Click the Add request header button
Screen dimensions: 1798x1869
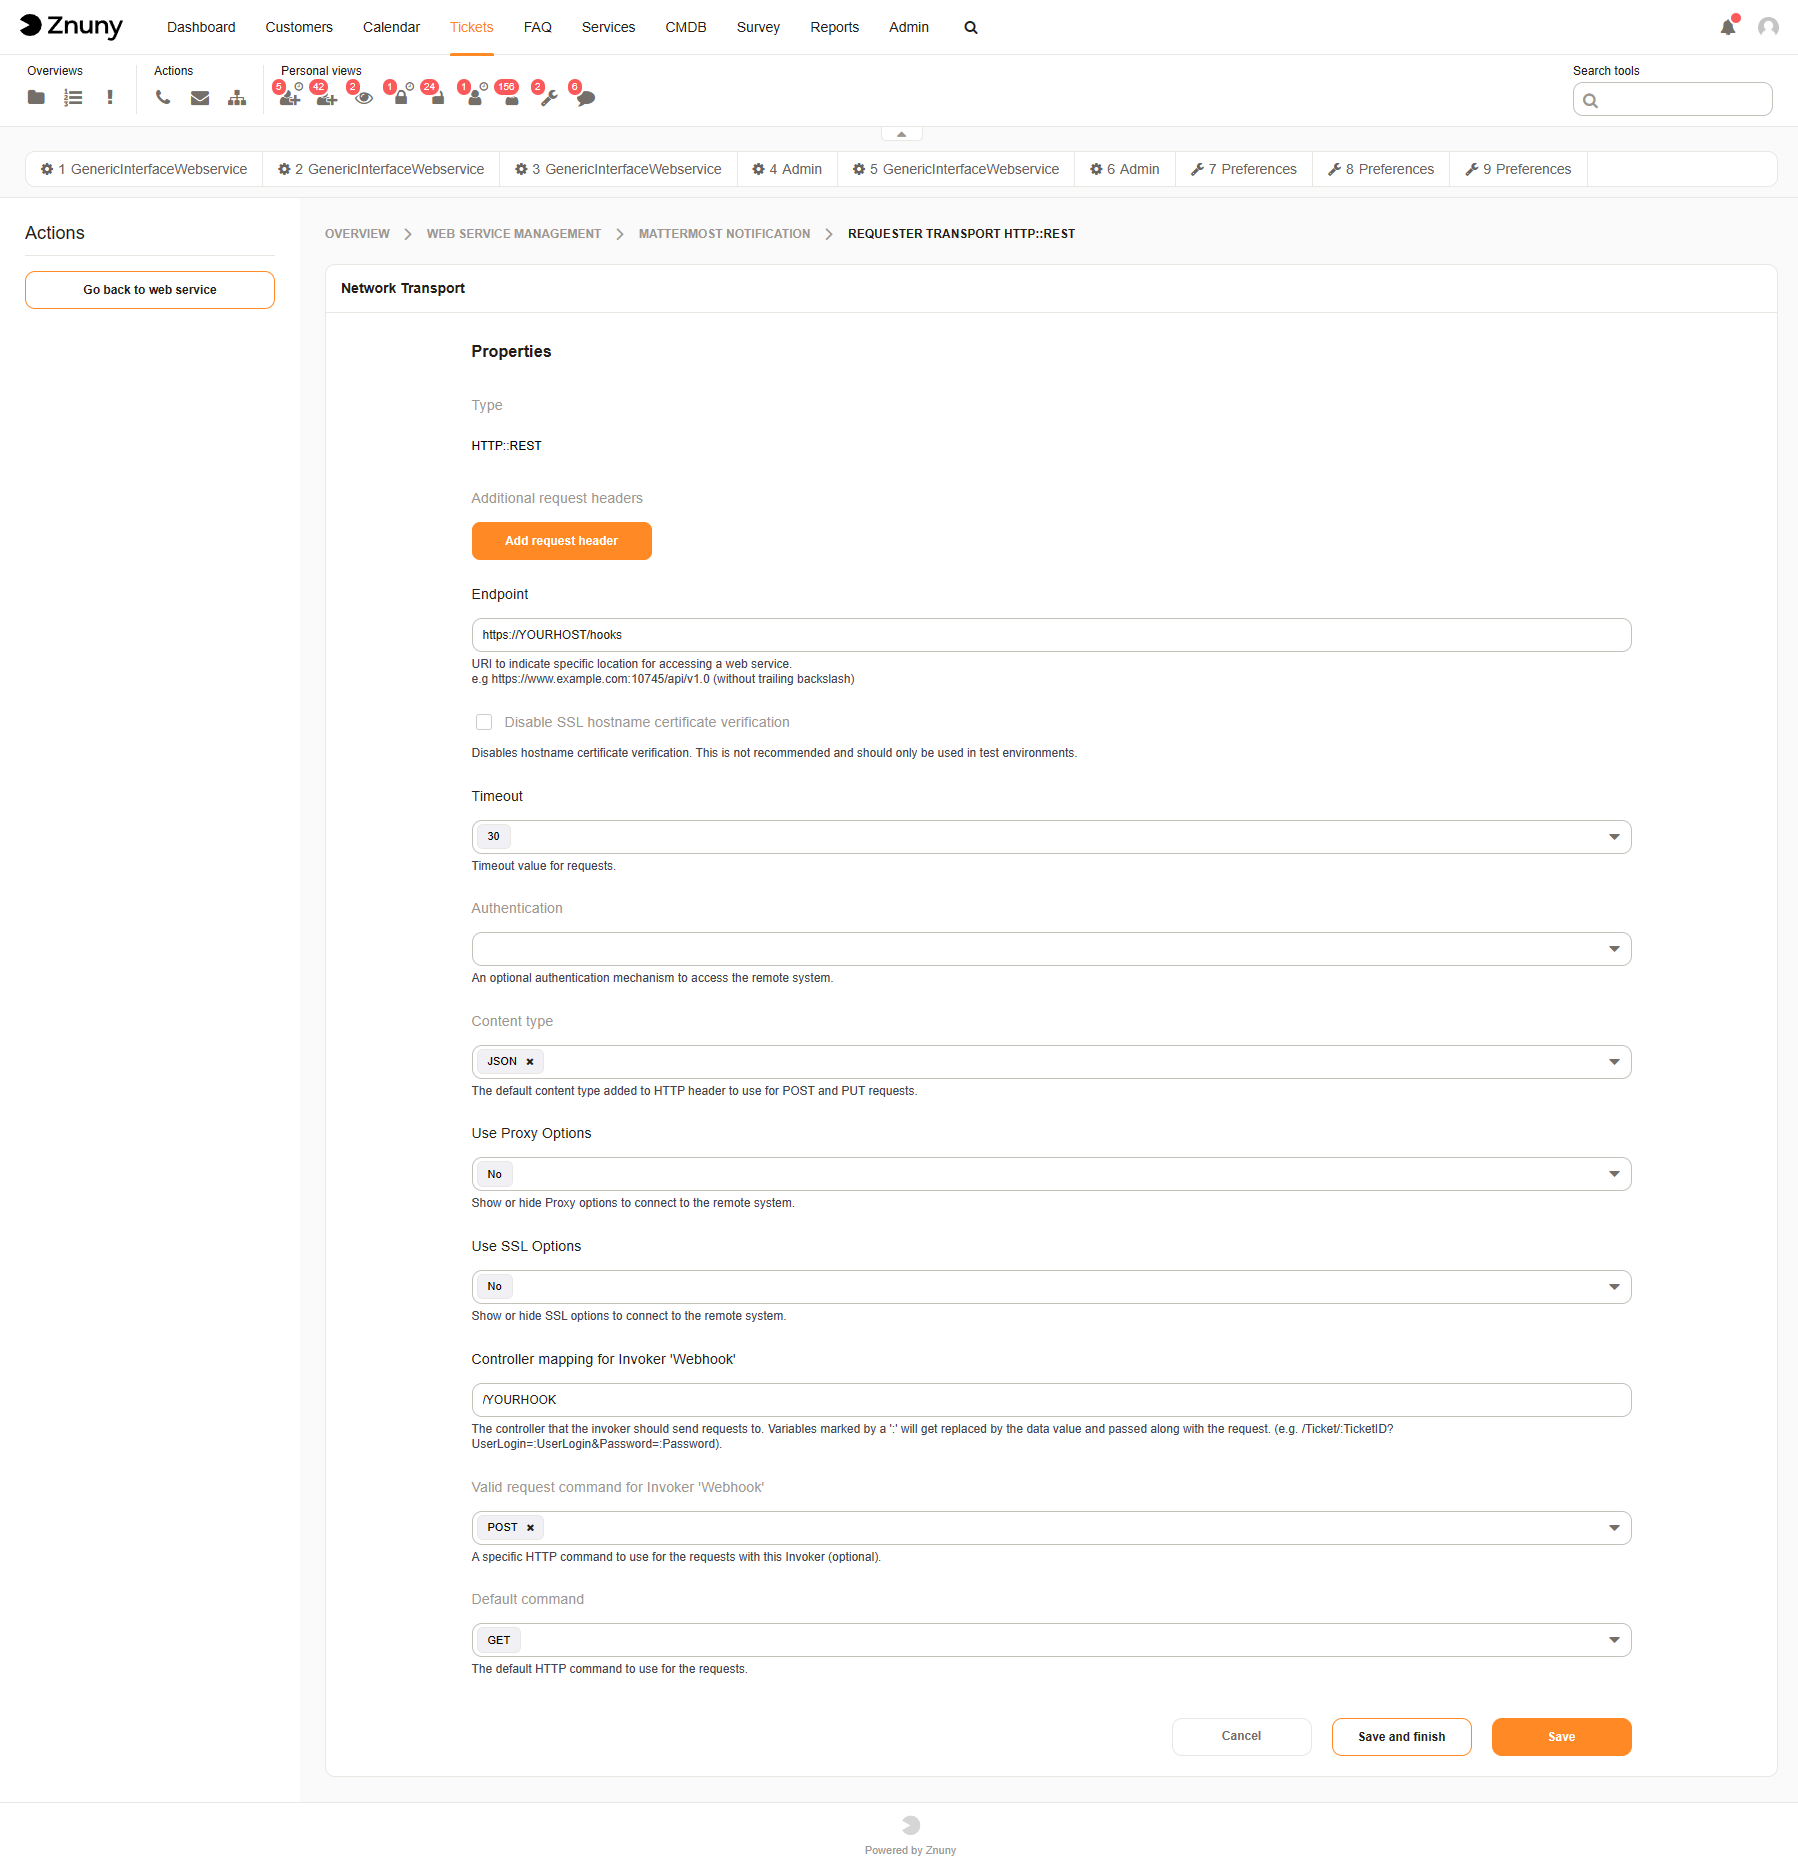[x=561, y=541]
